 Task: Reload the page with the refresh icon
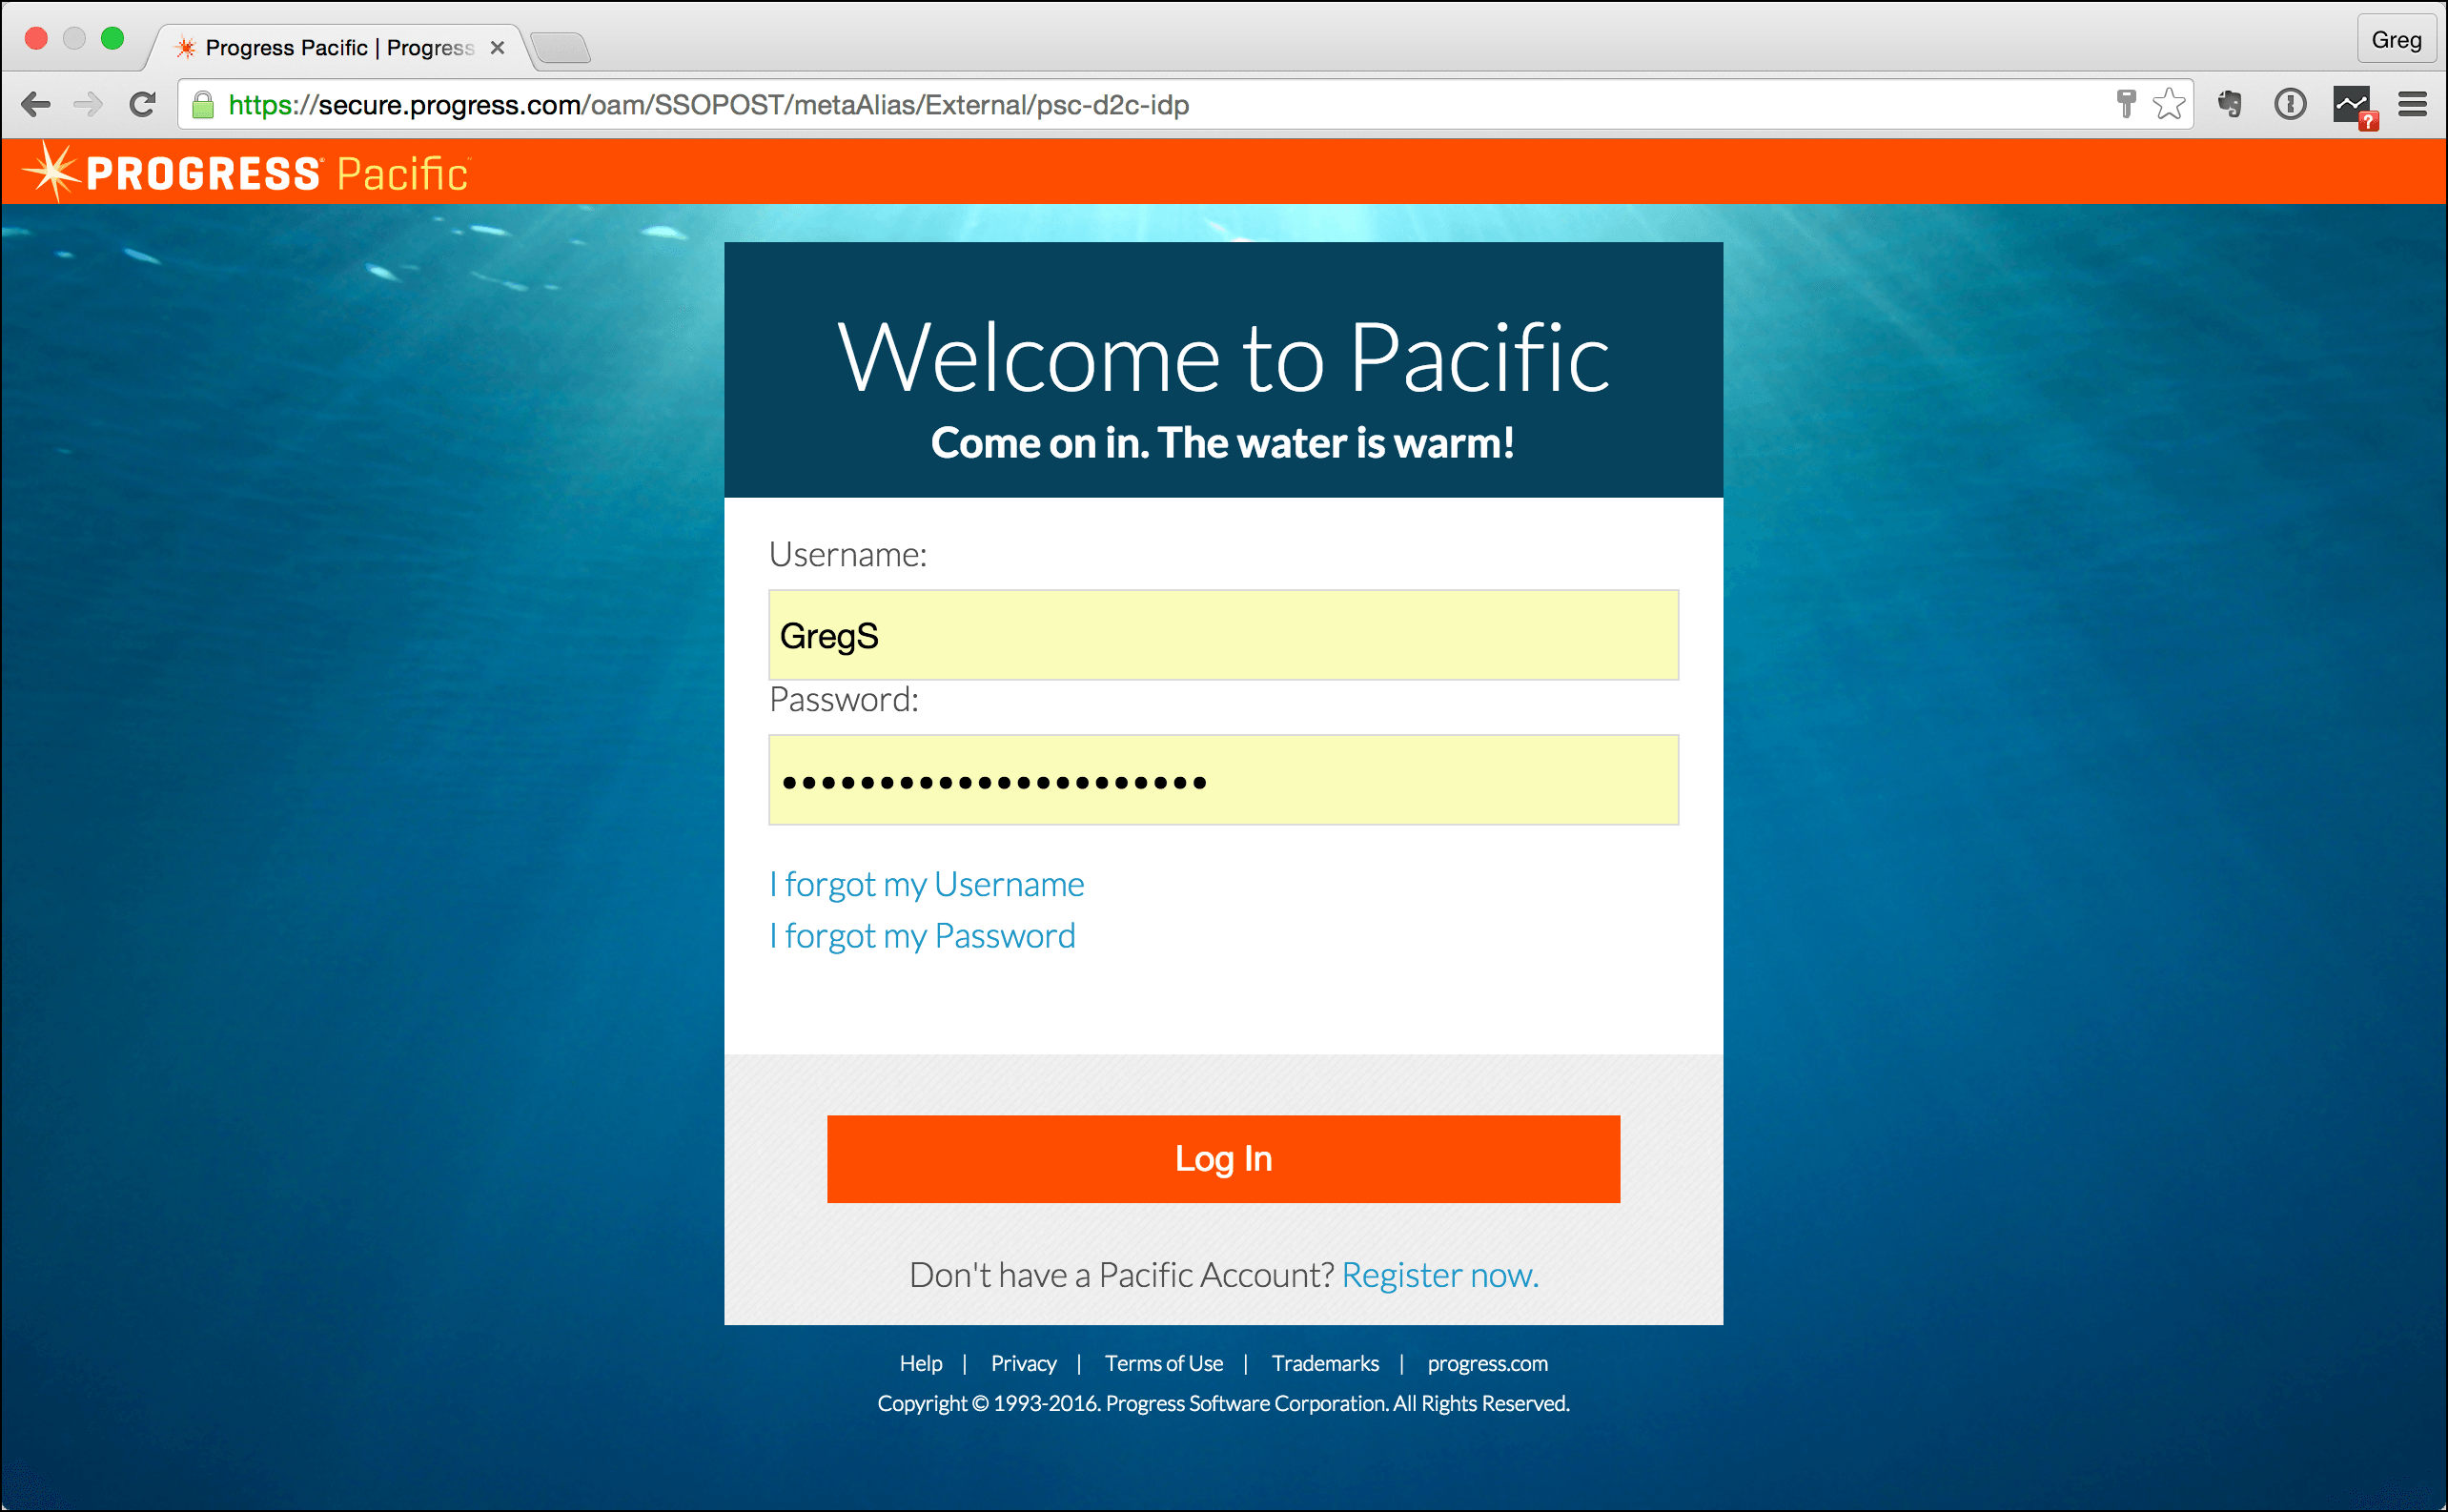click(143, 104)
